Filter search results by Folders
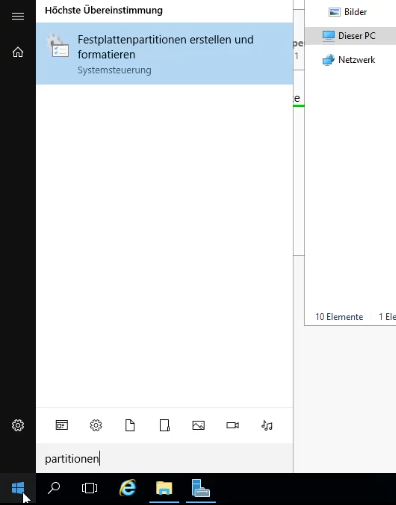396x505 pixels. [x=164, y=425]
